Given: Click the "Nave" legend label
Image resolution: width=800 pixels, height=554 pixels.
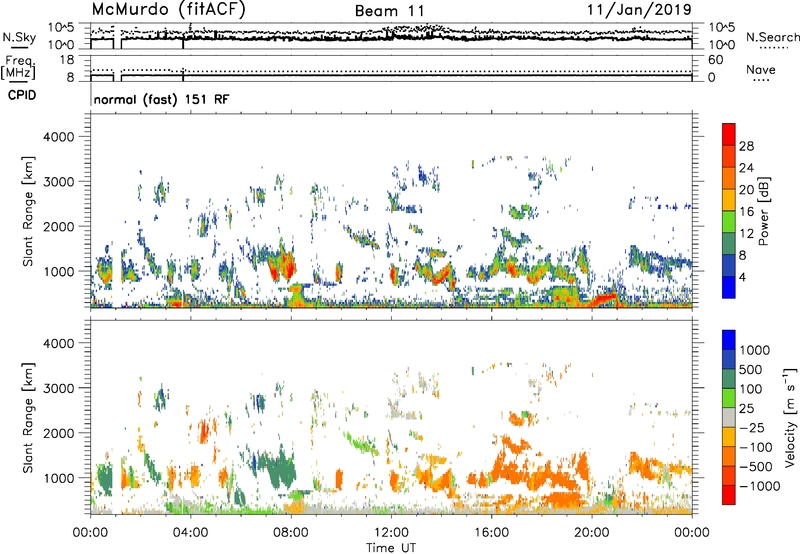Looking at the screenshot, I should pos(761,70).
